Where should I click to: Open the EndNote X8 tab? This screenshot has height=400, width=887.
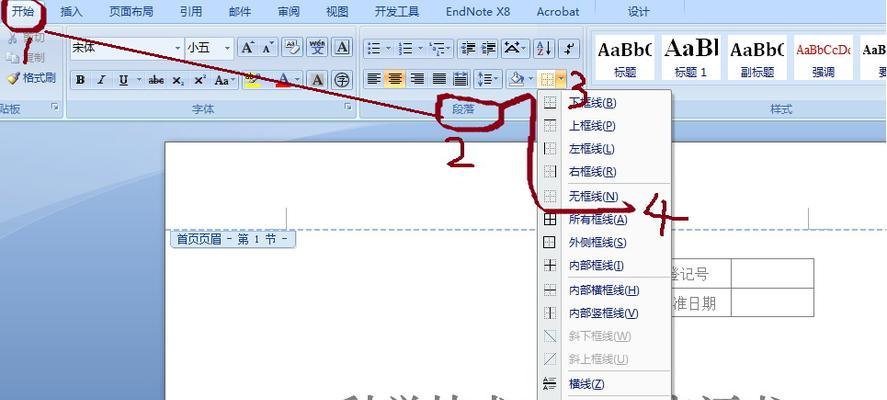pyautogui.click(x=478, y=11)
